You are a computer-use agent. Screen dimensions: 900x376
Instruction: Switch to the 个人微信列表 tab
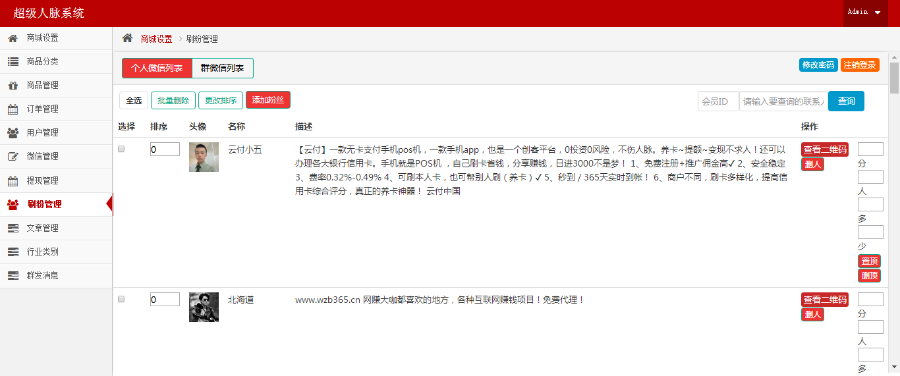(157, 68)
